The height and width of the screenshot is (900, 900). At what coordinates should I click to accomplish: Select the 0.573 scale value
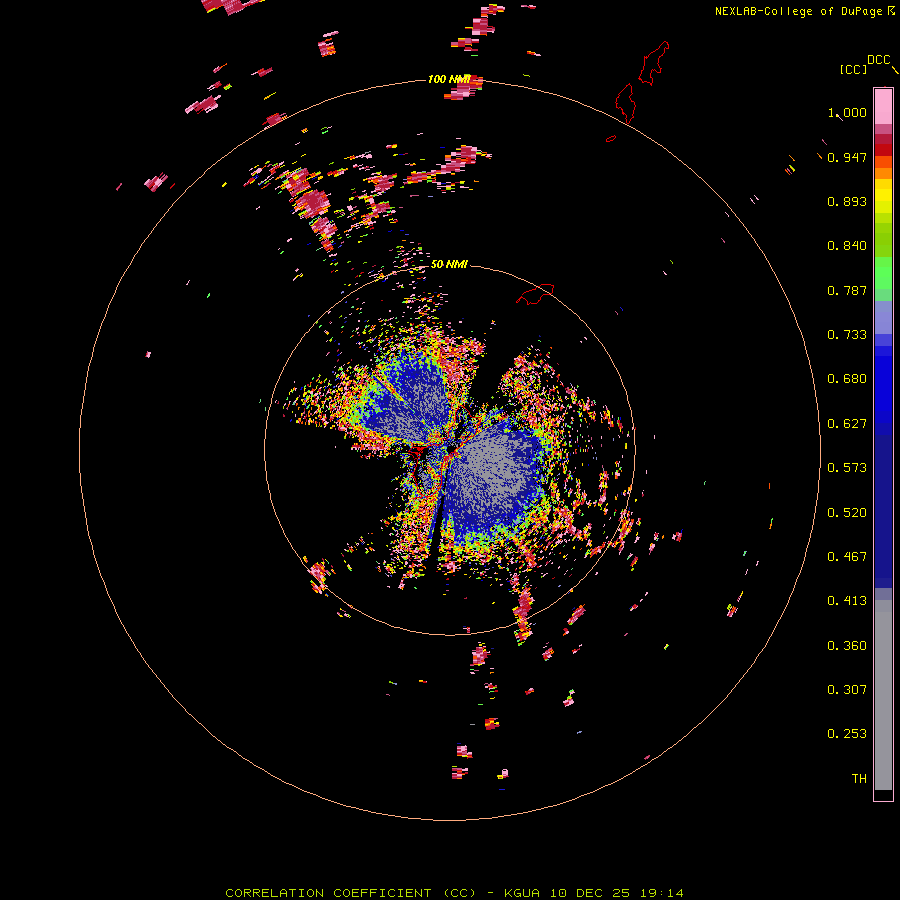[847, 468]
